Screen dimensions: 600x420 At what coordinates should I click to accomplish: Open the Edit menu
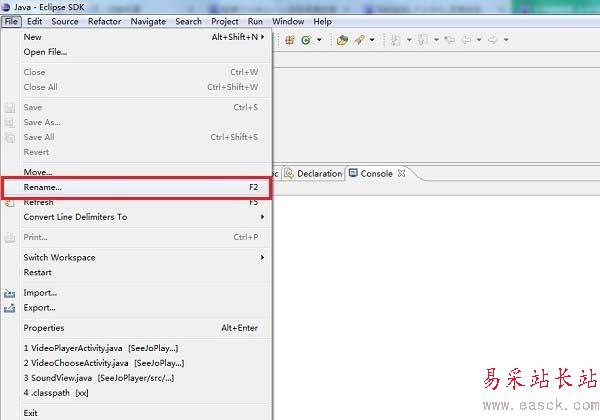click(x=34, y=21)
